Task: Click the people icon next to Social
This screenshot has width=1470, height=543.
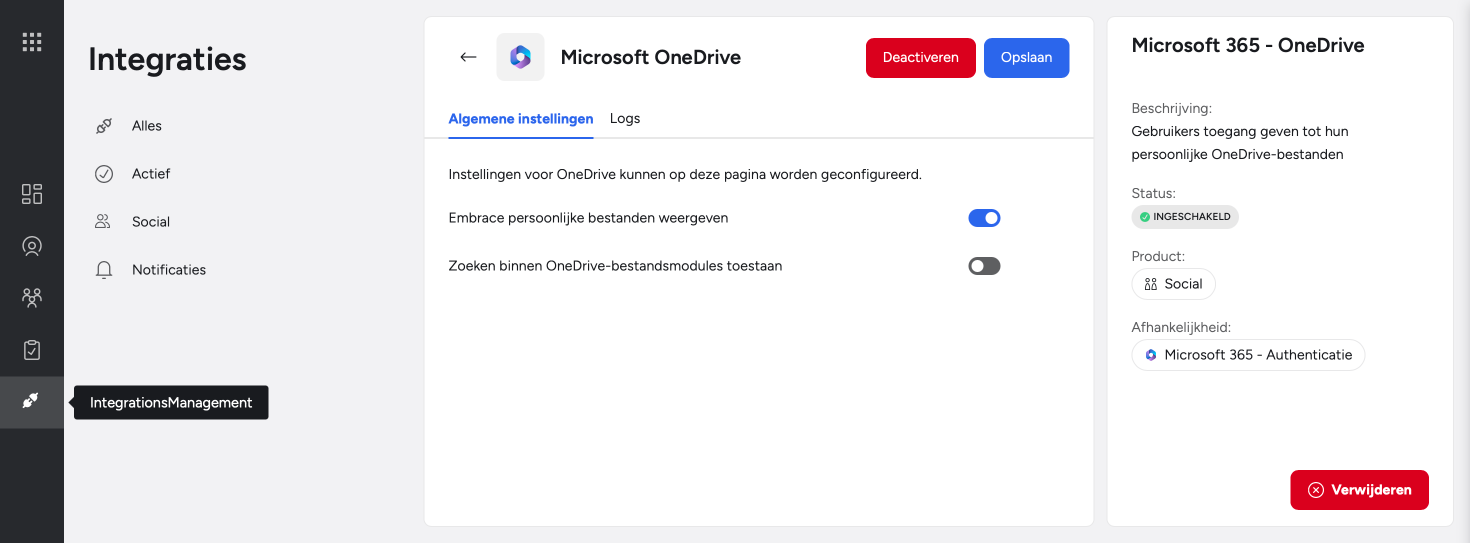Action: click(103, 222)
